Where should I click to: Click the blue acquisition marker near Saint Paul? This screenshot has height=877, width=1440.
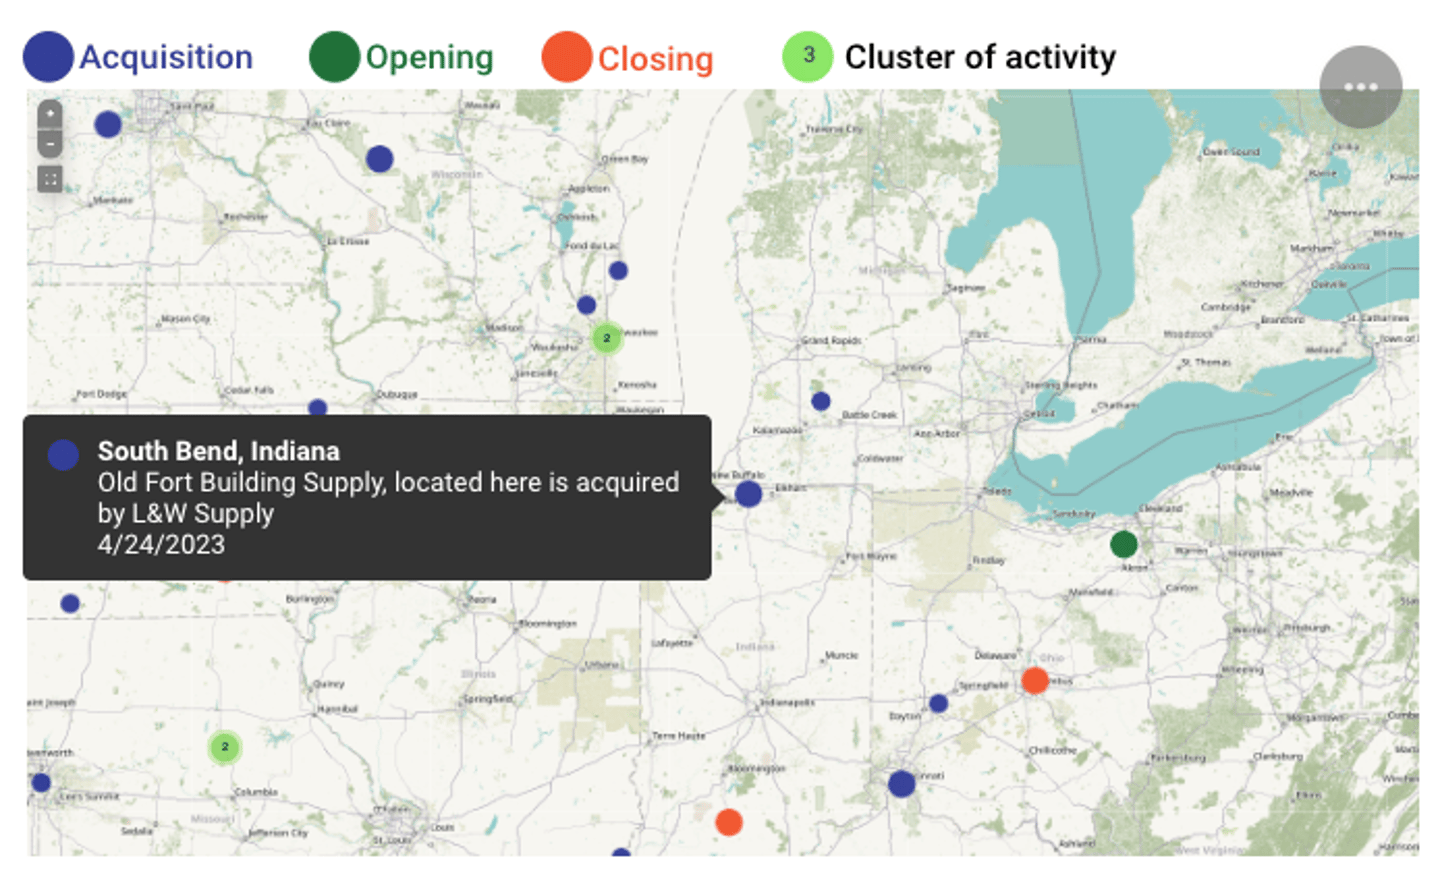(x=108, y=124)
